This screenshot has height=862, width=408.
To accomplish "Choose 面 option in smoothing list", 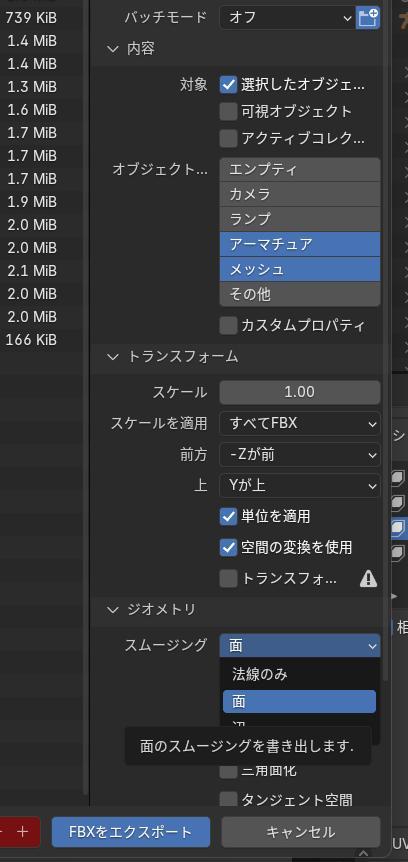I will pos(300,701).
